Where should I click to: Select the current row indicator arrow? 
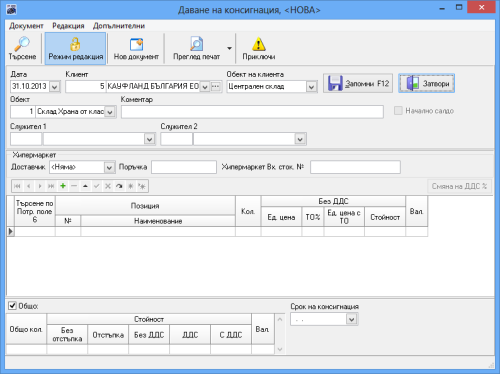point(11,231)
